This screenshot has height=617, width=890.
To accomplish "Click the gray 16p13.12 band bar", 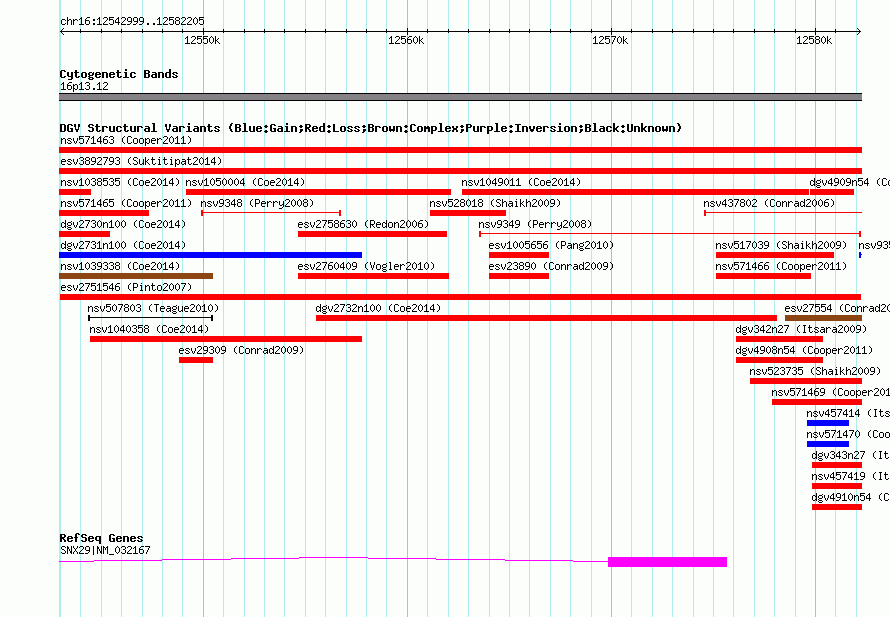I will 460,97.
